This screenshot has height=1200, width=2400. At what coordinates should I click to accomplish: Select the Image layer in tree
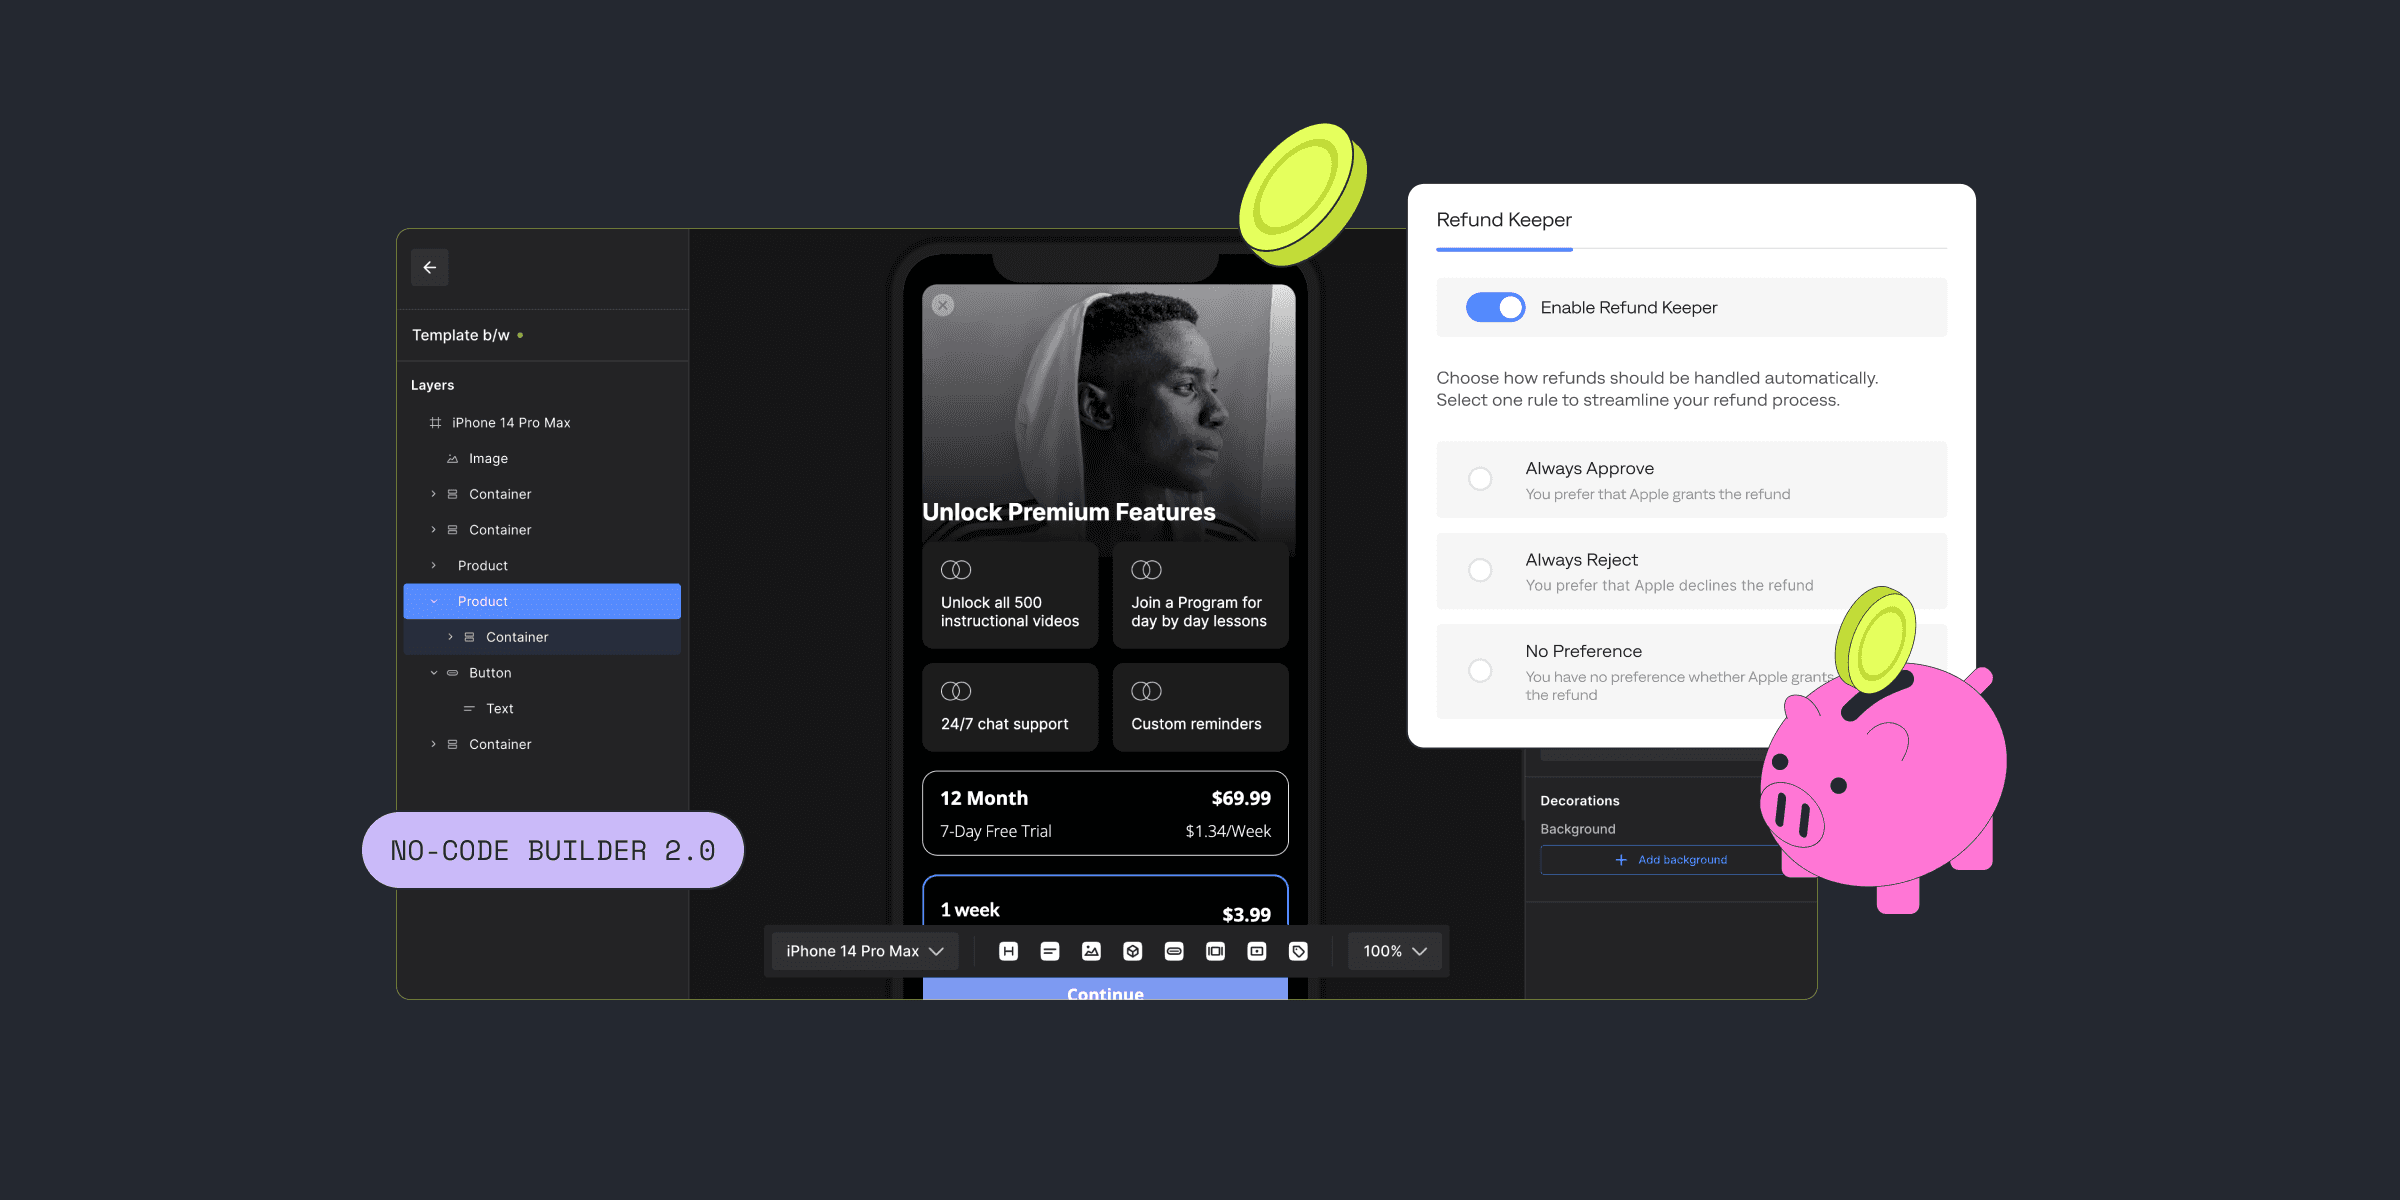(488, 459)
